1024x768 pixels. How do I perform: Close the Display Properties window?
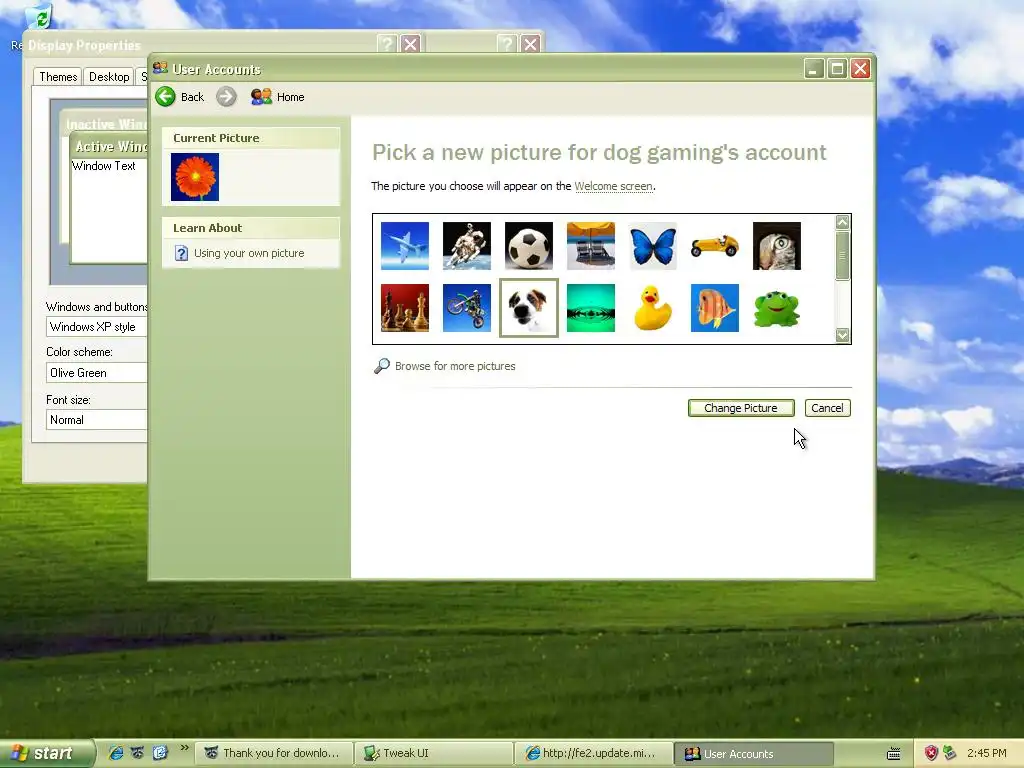tap(410, 44)
